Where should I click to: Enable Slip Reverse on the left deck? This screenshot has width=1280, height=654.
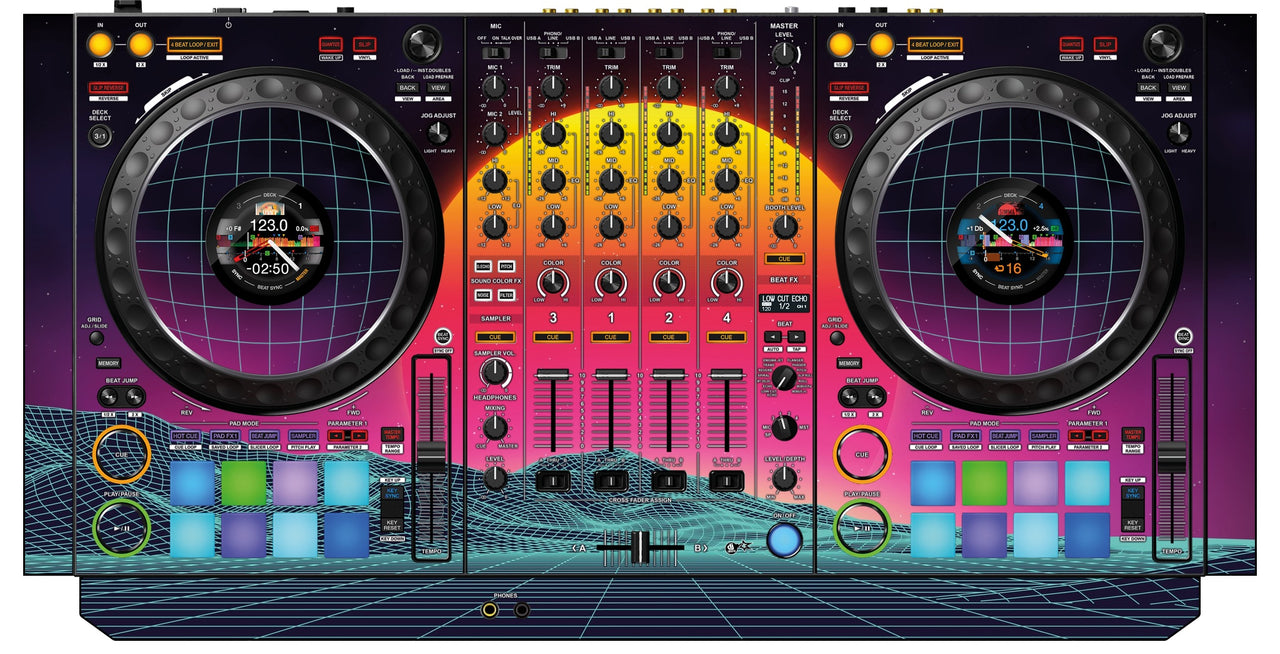[107, 88]
